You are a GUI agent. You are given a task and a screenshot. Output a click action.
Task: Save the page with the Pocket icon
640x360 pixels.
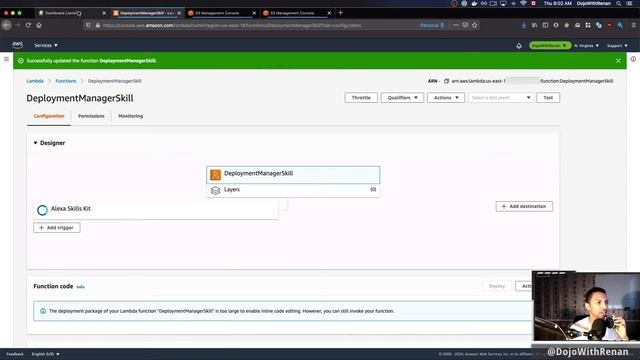pos(465,25)
